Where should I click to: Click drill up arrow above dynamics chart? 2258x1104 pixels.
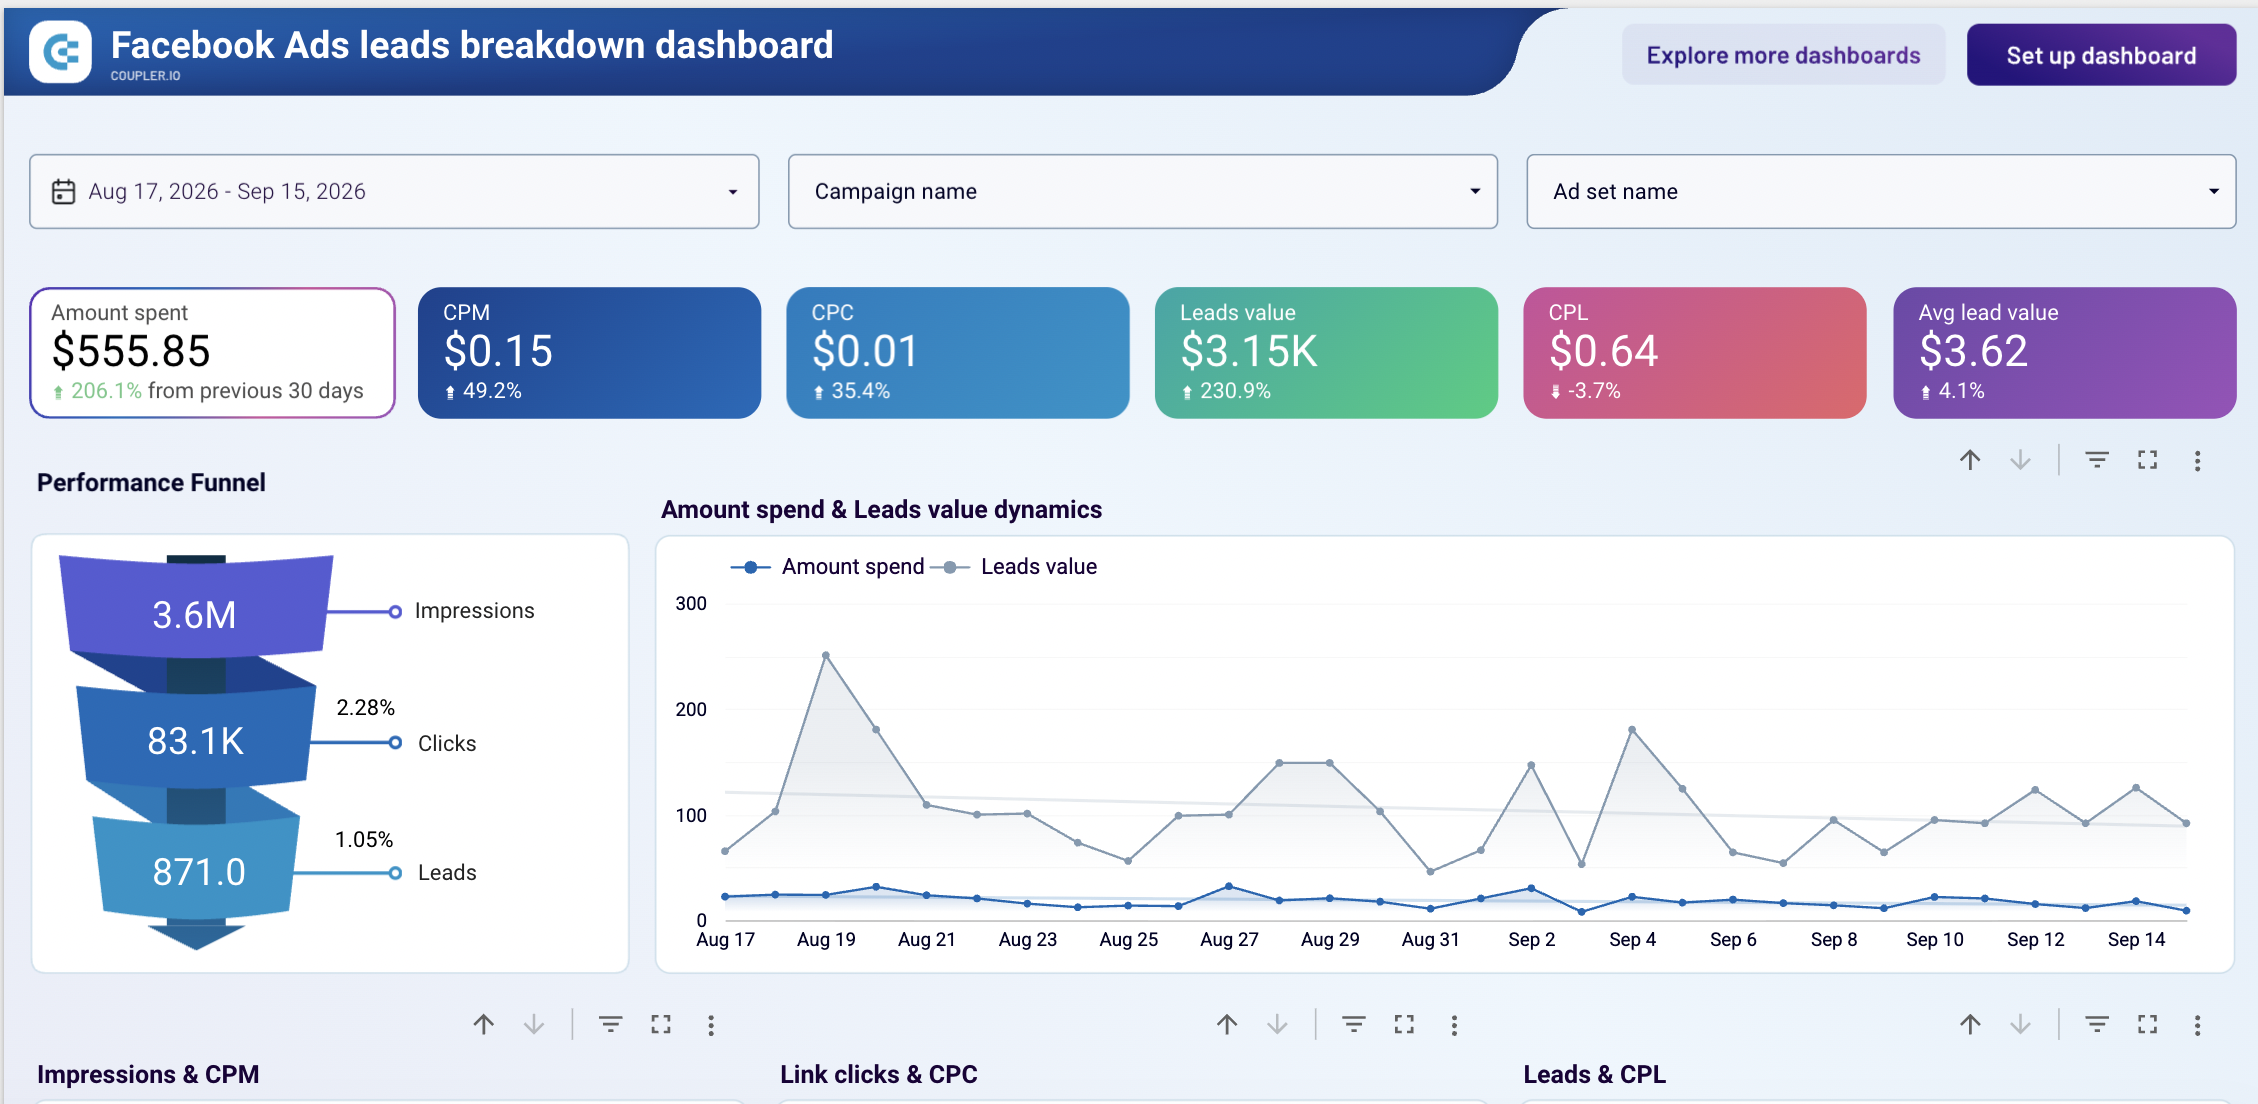[1970, 460]
